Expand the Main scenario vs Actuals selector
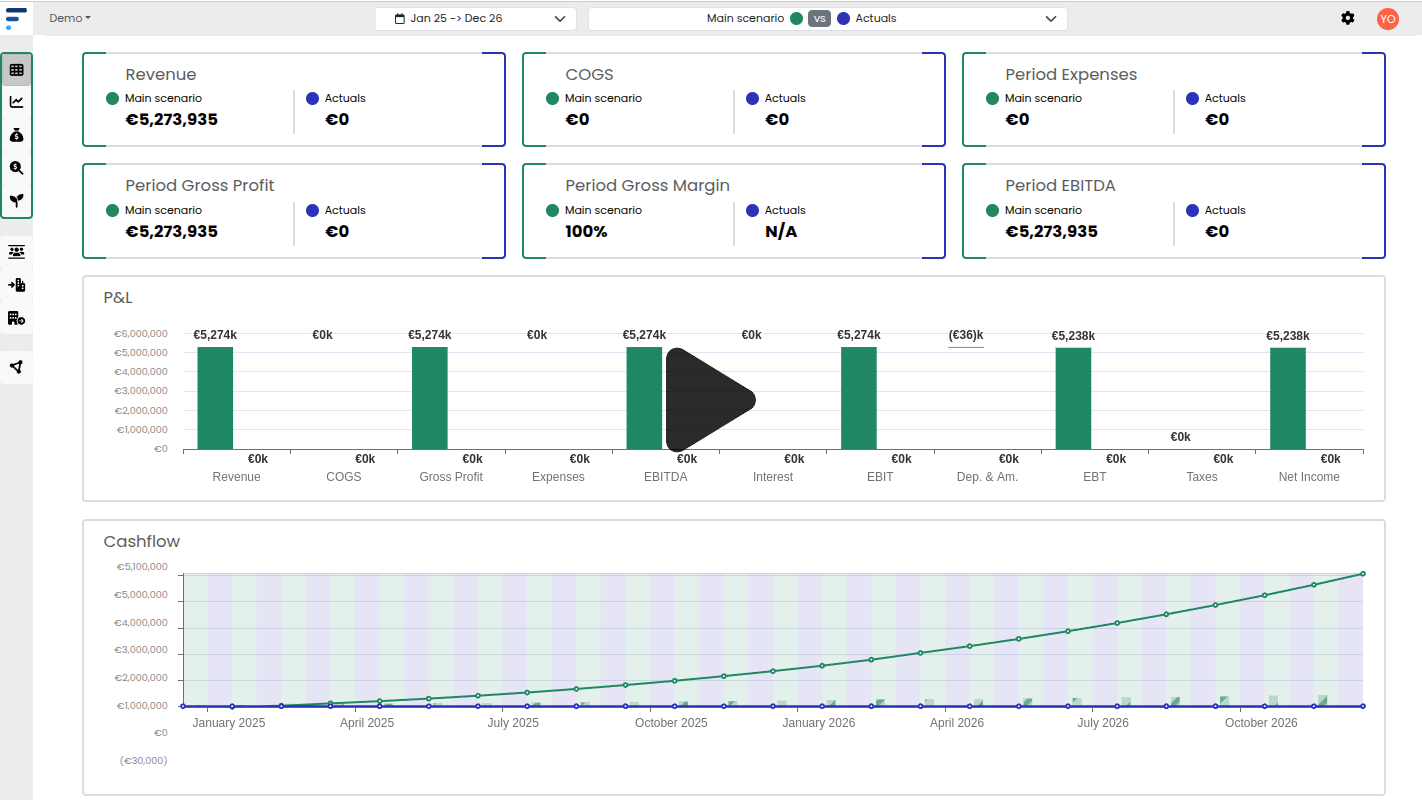This screenshot has height=800, width=1422. (827, 19)
